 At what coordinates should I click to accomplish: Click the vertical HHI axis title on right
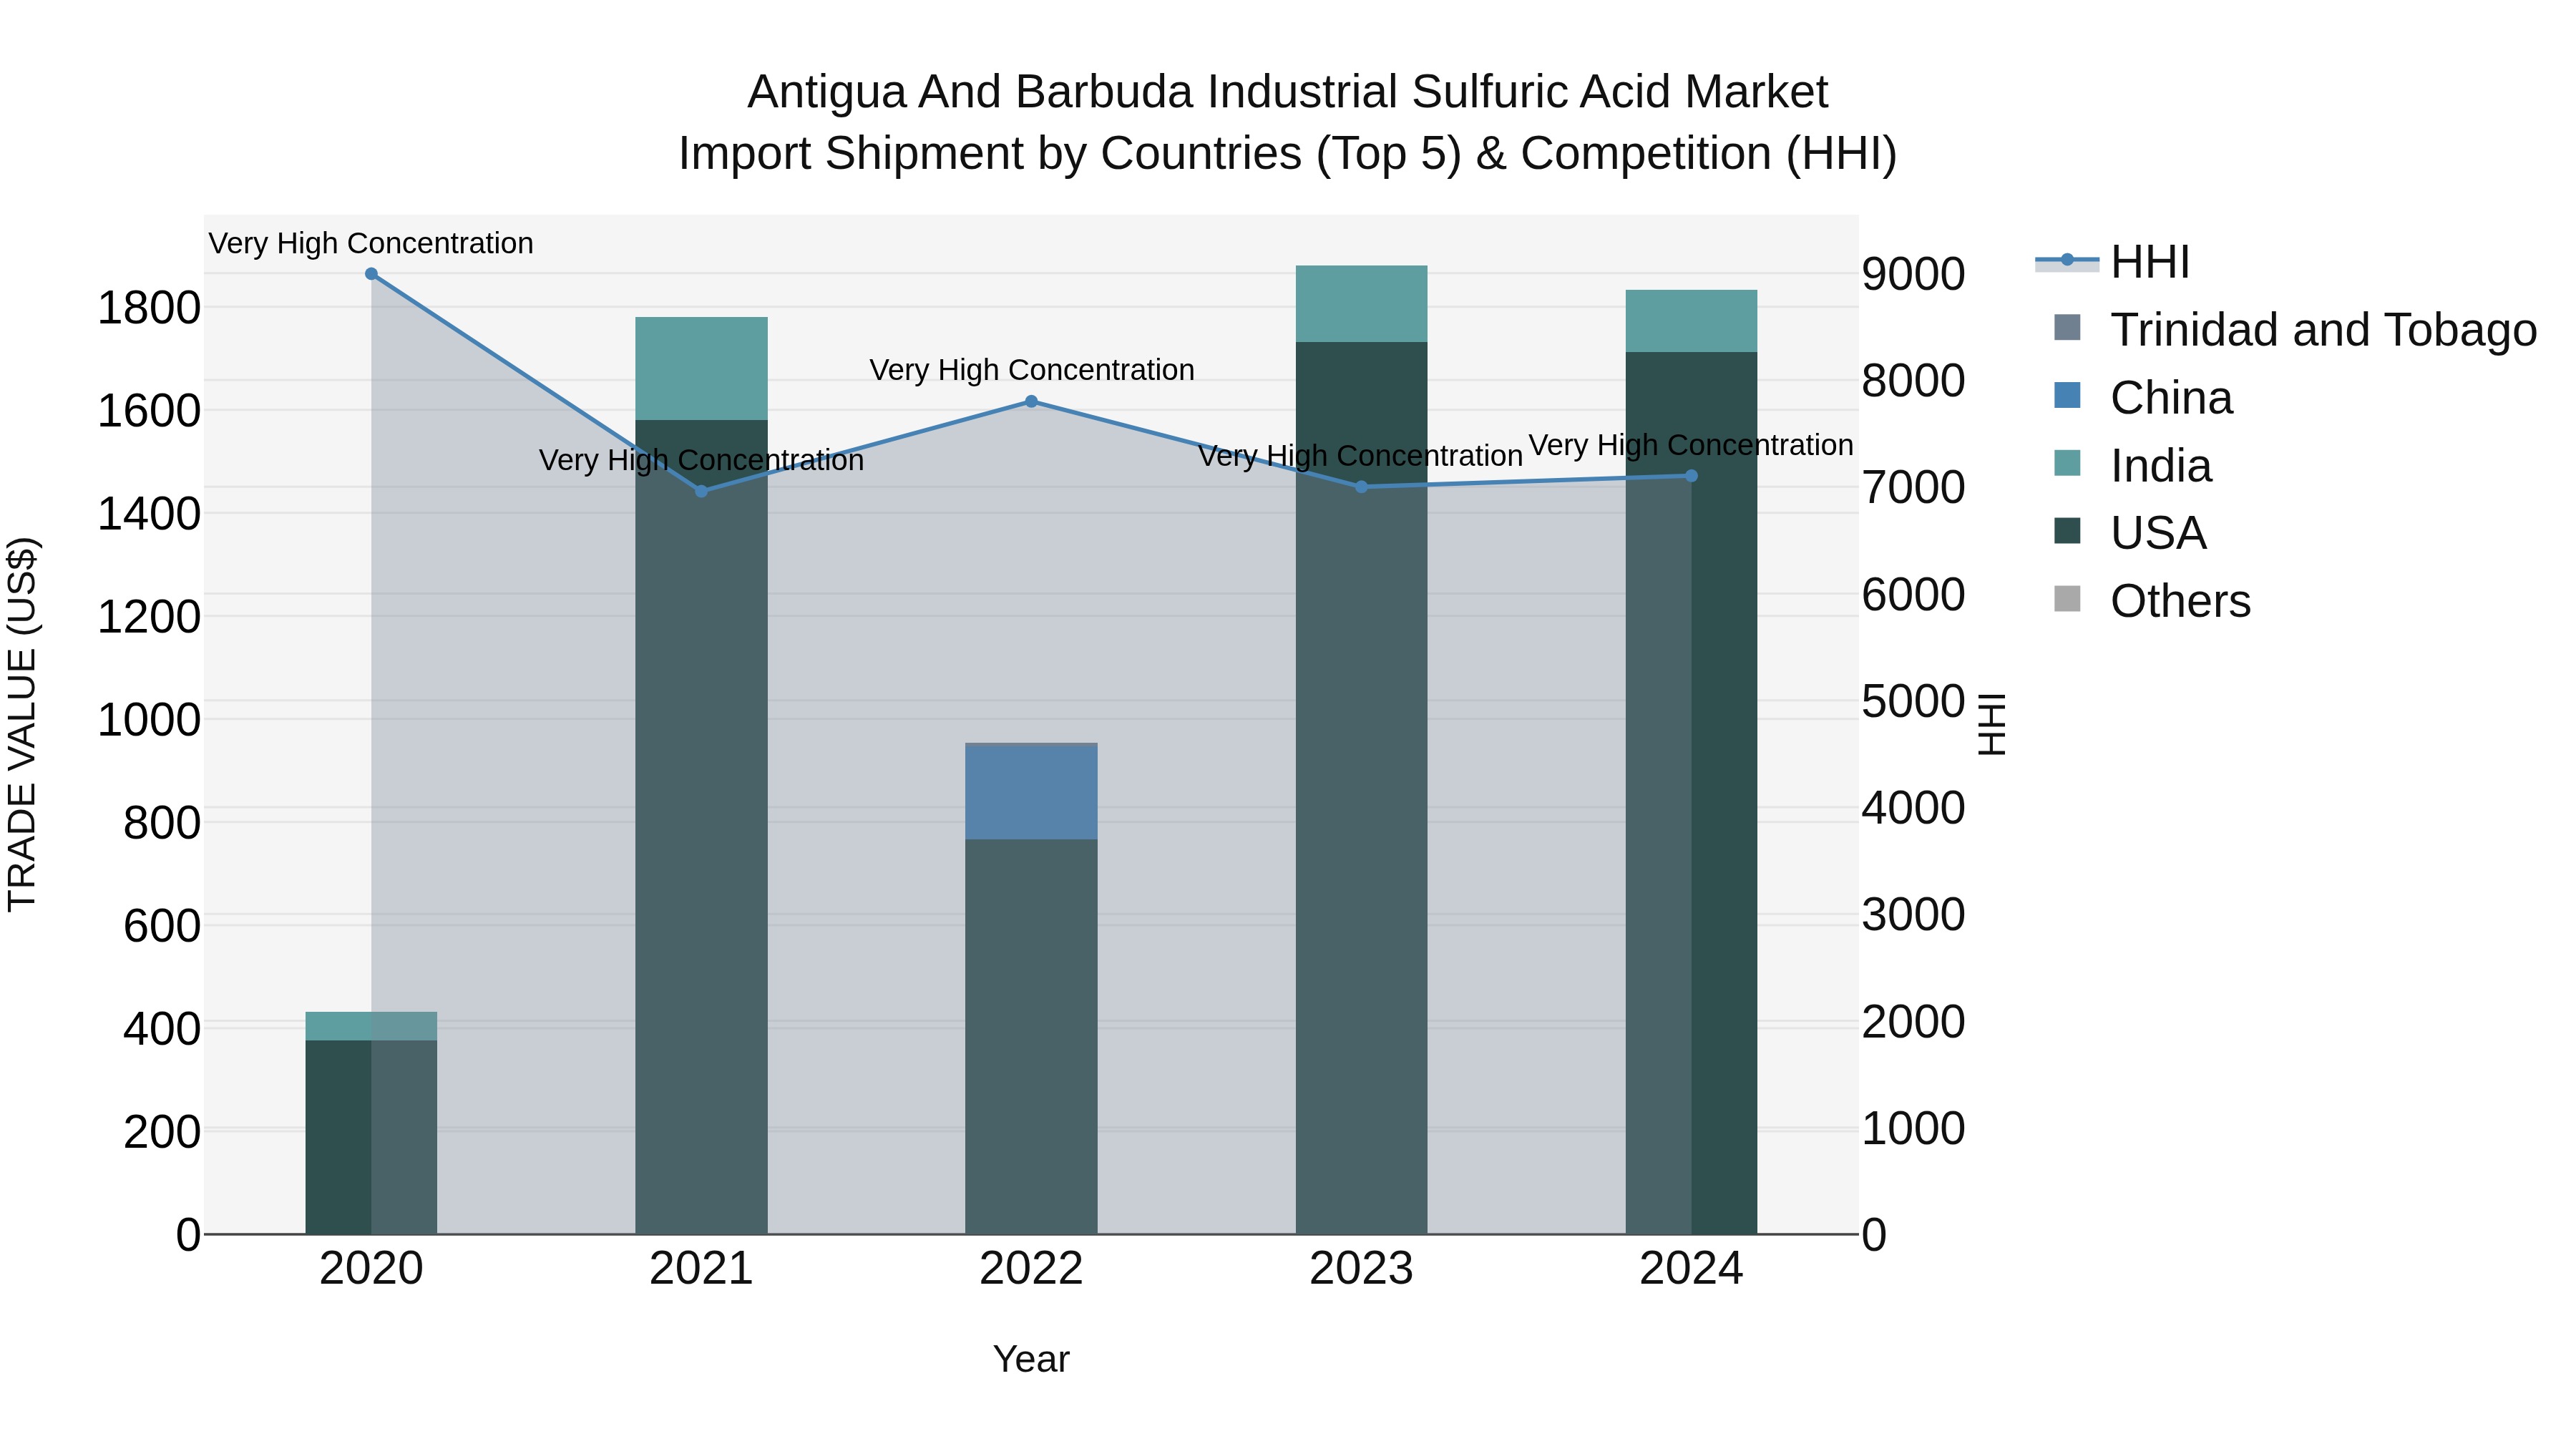(1991, 724)
